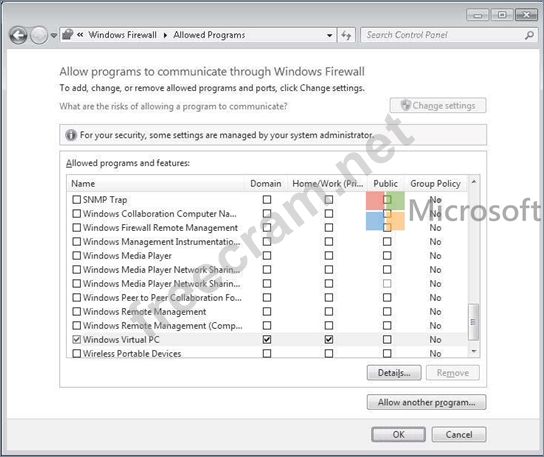
Task: Click the Allow another program button
Action: point(426,402)
